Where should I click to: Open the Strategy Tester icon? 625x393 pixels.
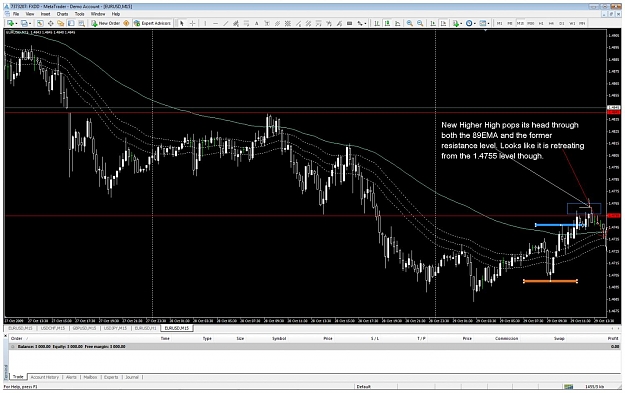coord(81,23)
